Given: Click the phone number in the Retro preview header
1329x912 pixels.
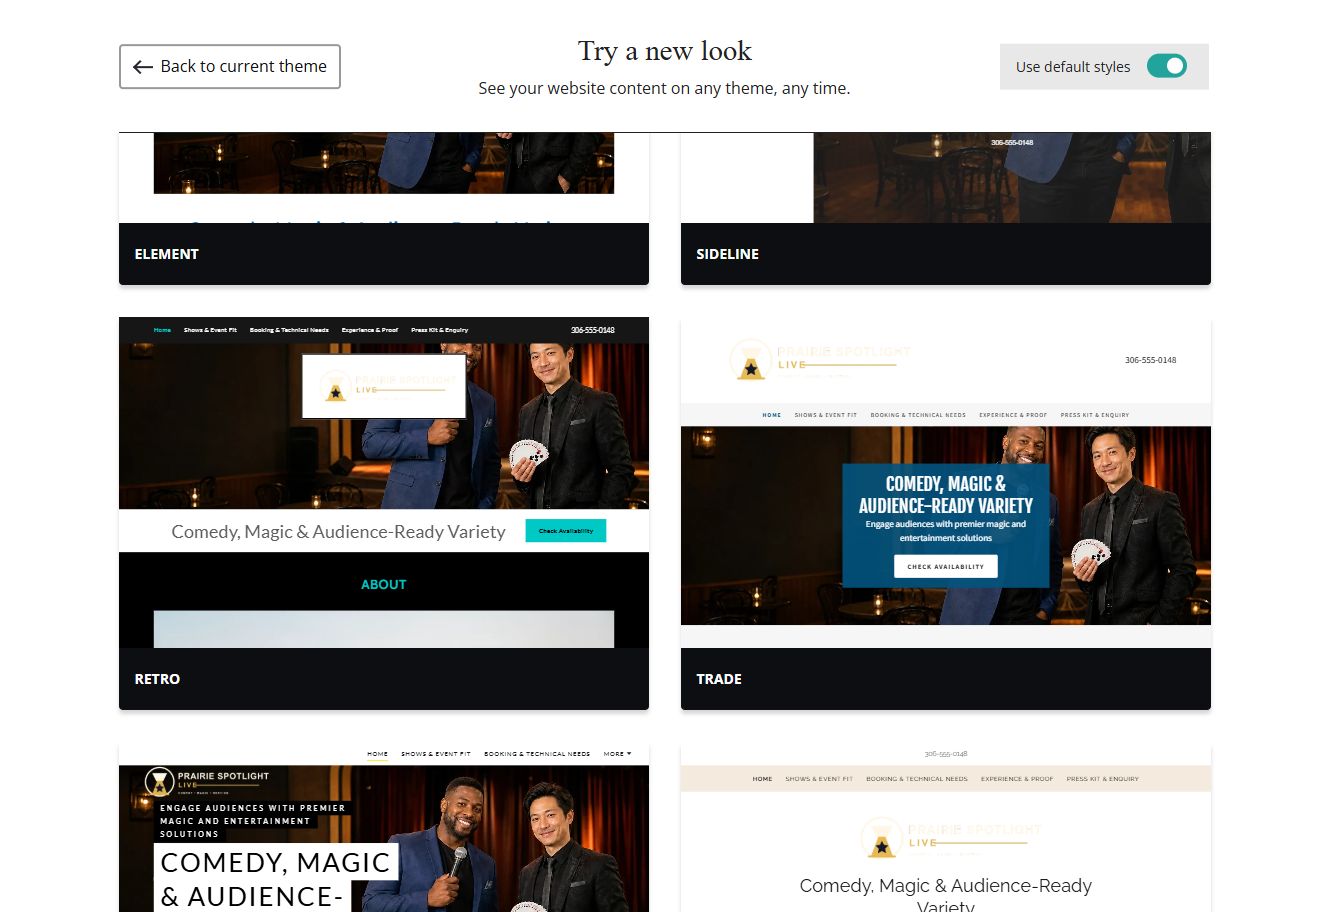Looking at the screenshot, I should tap(593, 330).
